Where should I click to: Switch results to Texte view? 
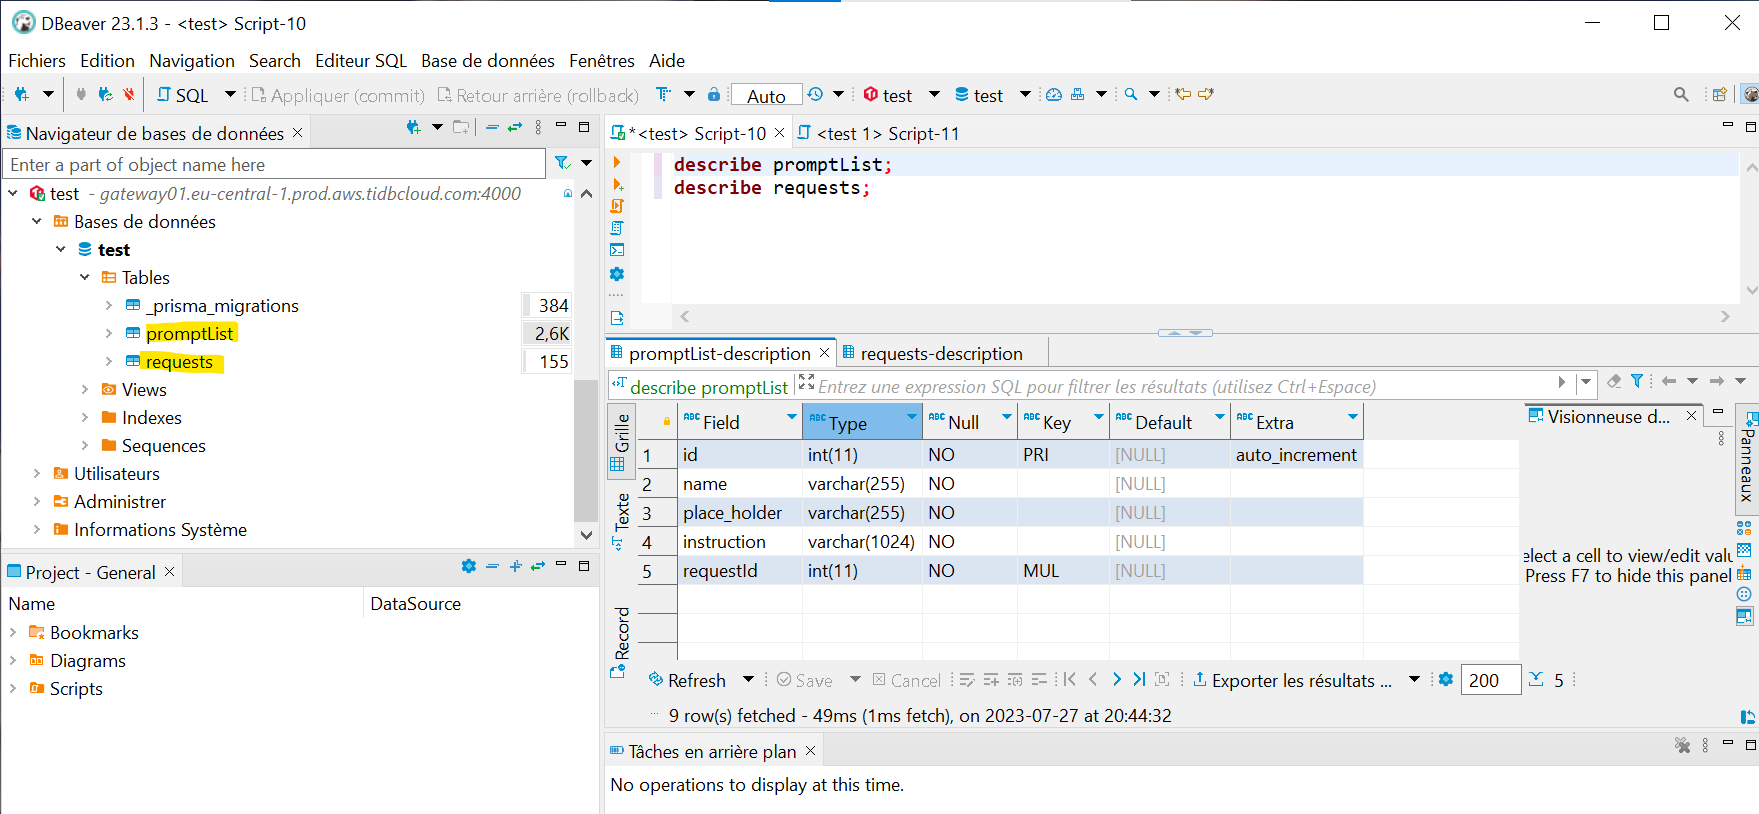[x=620, y=520]
